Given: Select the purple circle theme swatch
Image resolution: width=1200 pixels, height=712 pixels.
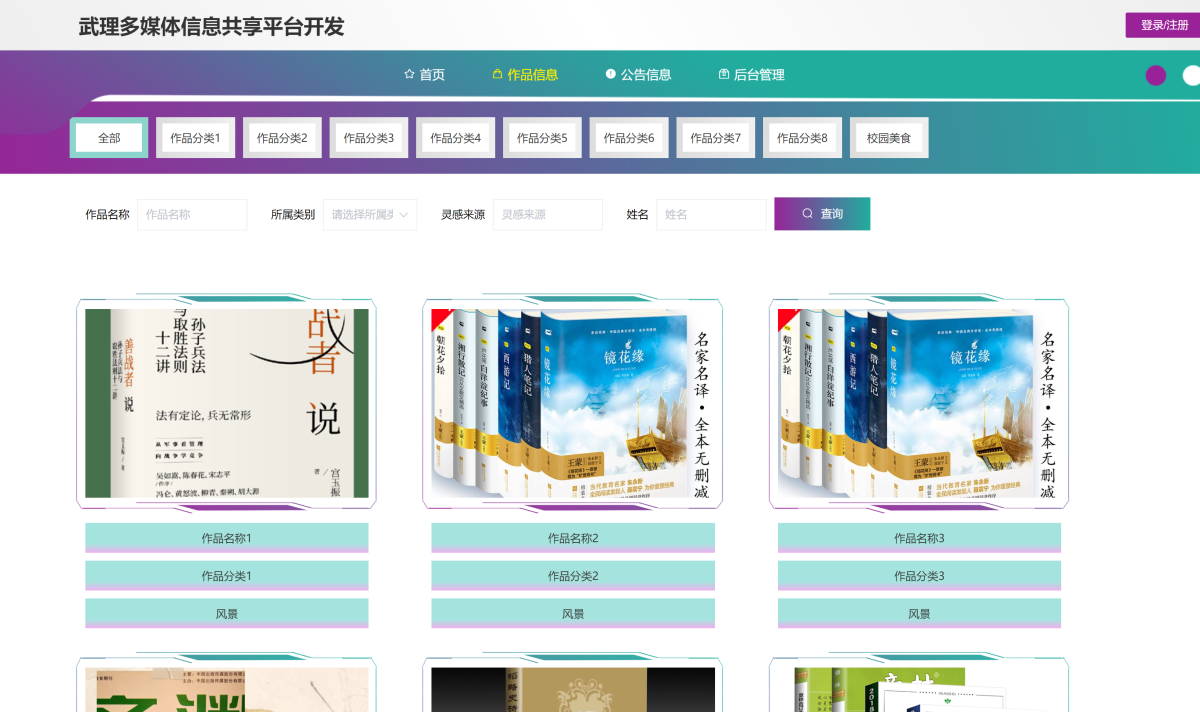Looking at the screenshot, I should (1156, 75).
